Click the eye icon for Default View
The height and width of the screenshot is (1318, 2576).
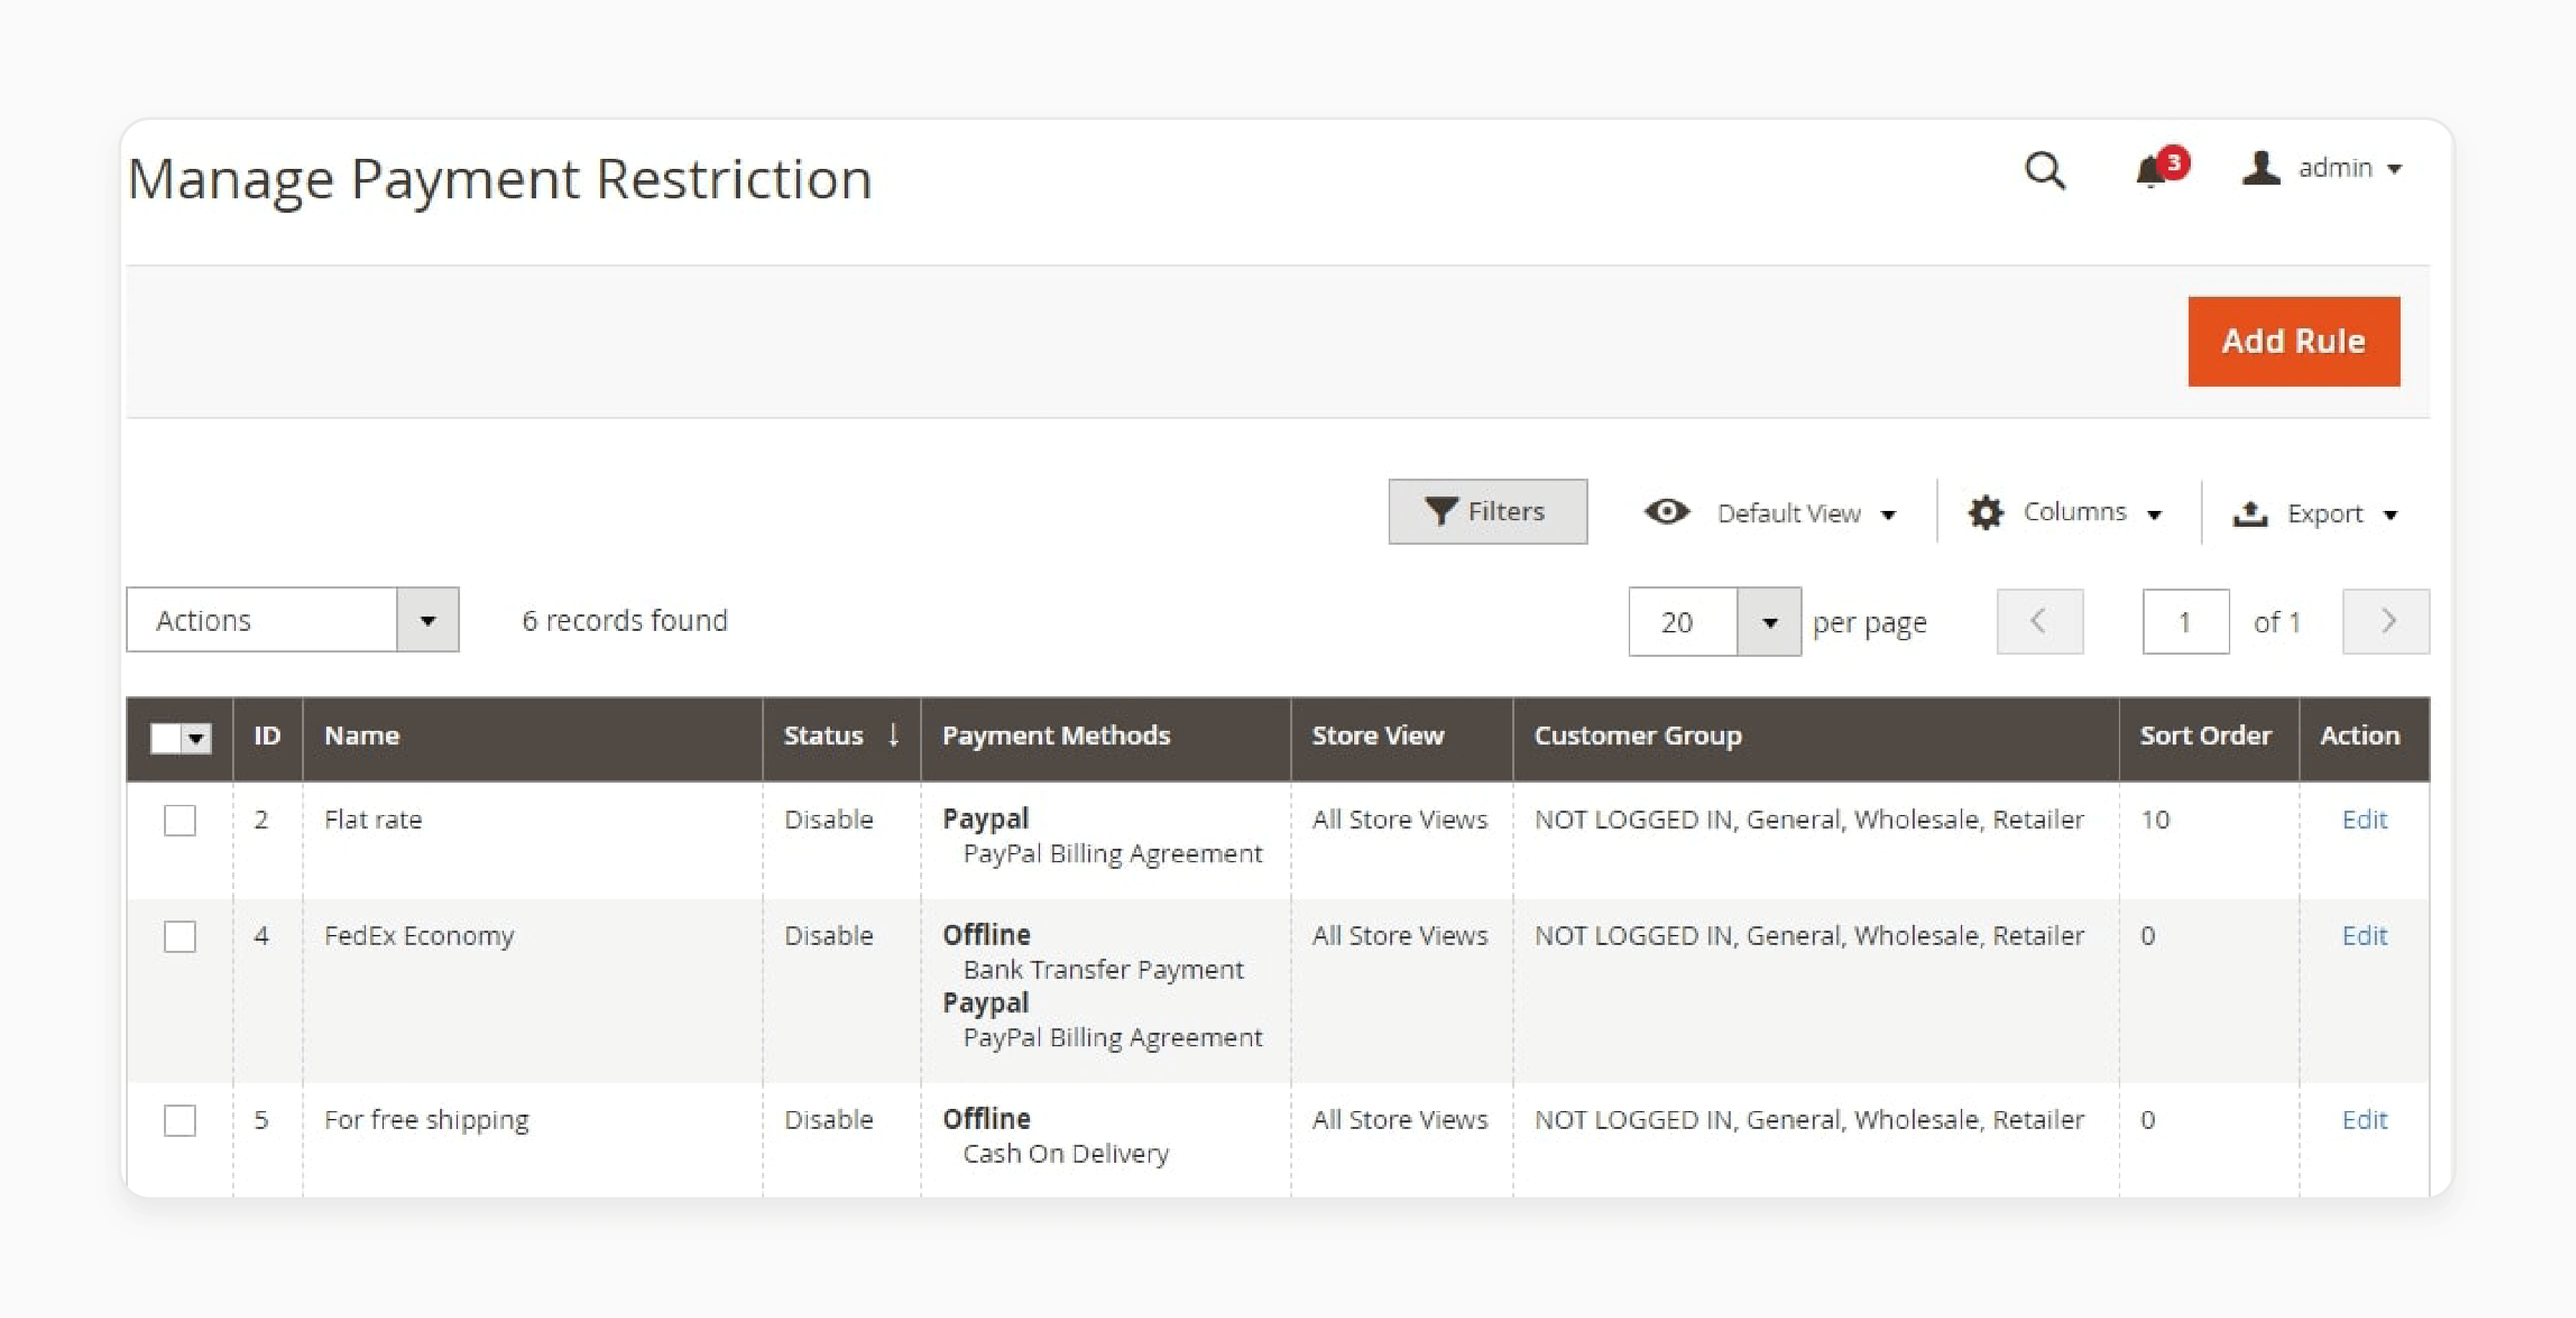pos(1666,512)
